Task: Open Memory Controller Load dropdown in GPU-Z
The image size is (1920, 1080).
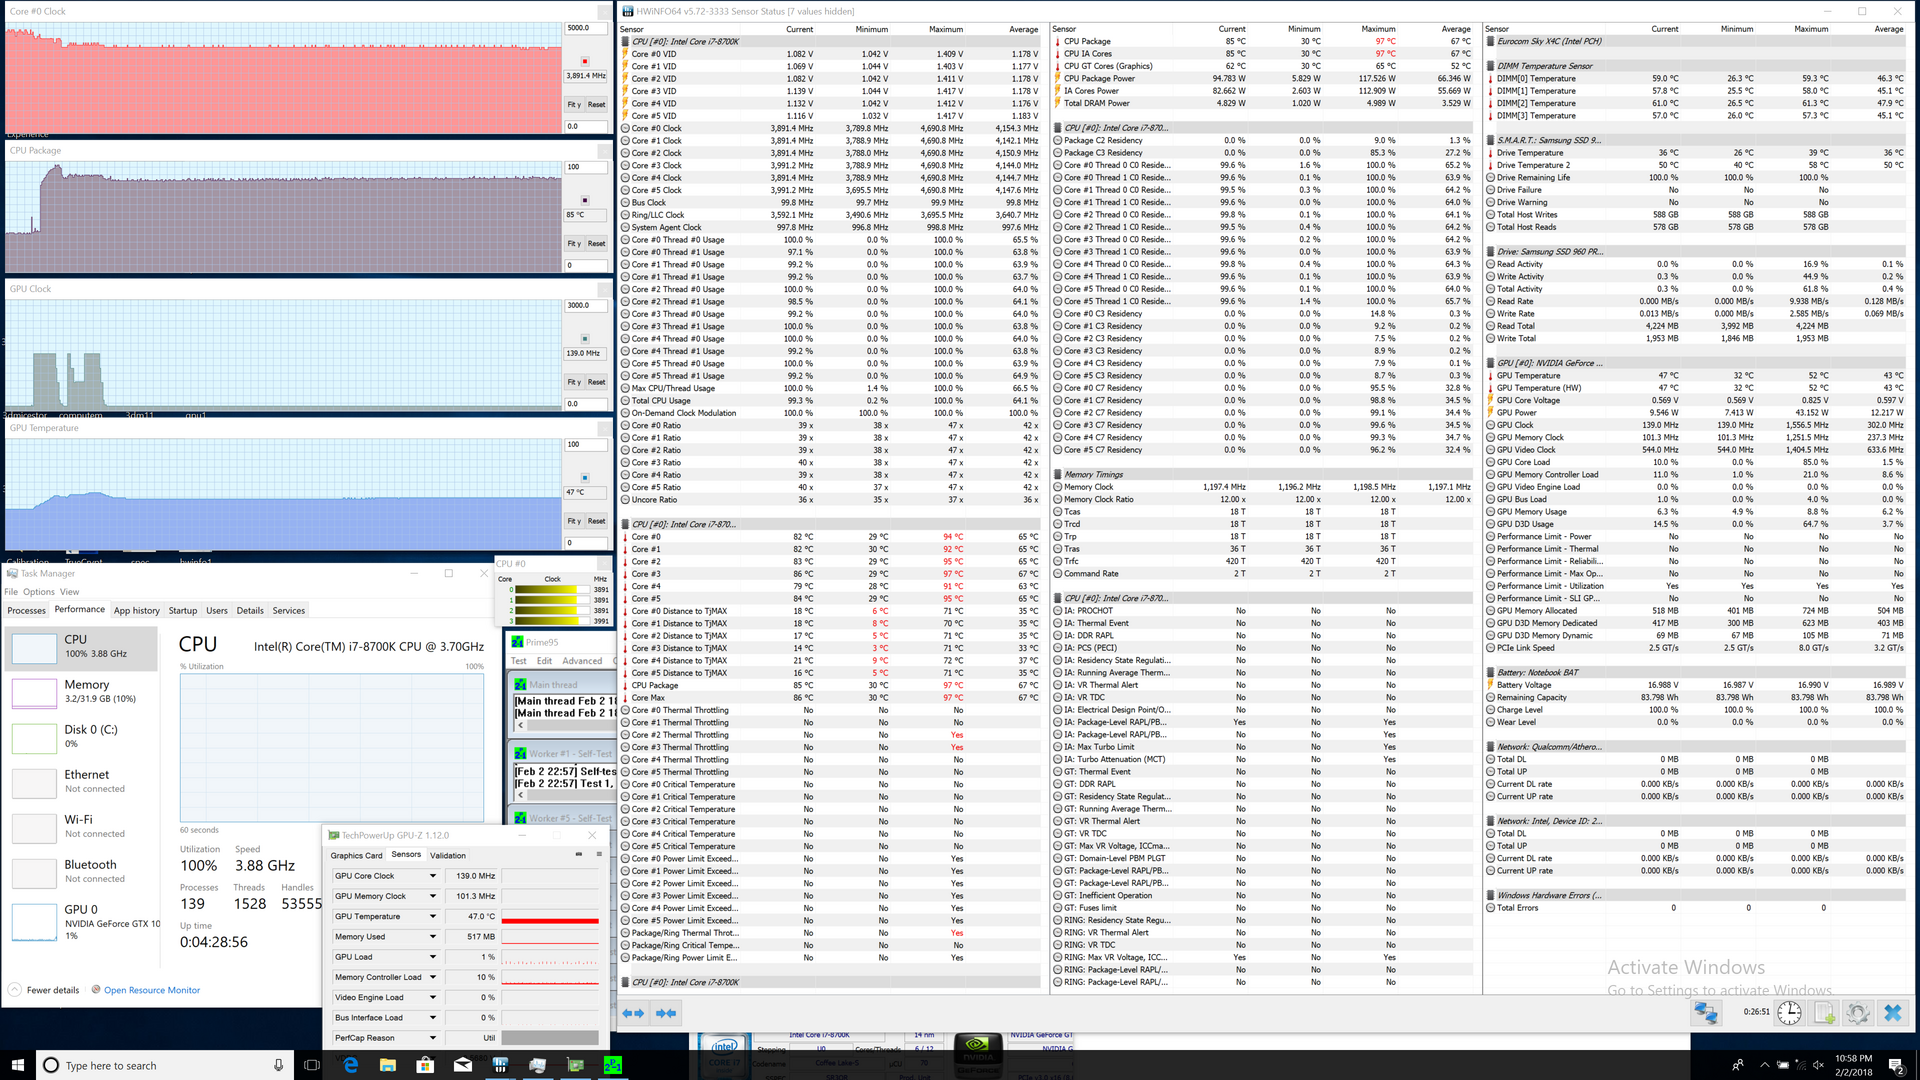Action: coord(433,977)
